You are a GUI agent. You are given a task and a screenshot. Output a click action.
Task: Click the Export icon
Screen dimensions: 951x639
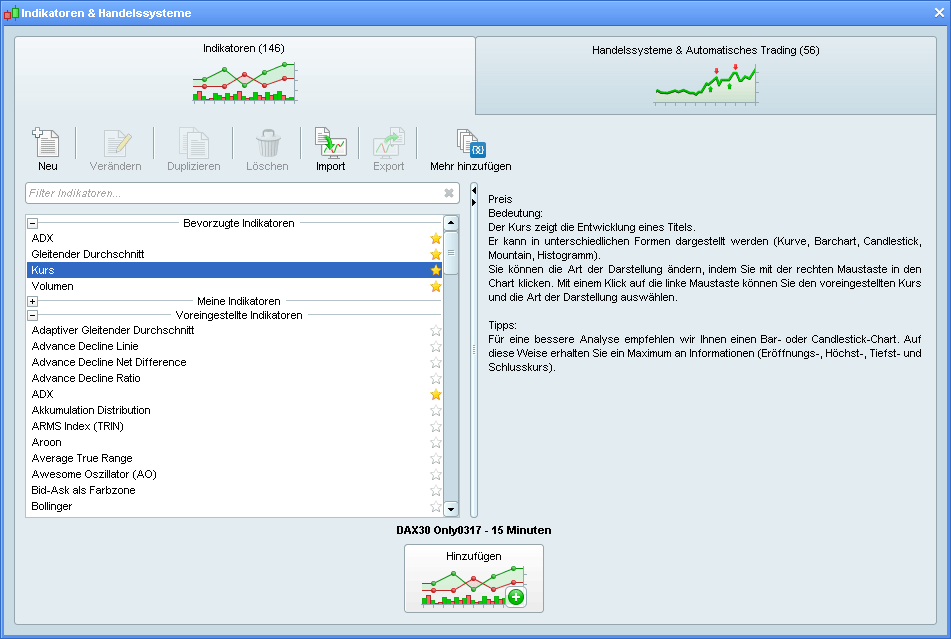(388, 143)
